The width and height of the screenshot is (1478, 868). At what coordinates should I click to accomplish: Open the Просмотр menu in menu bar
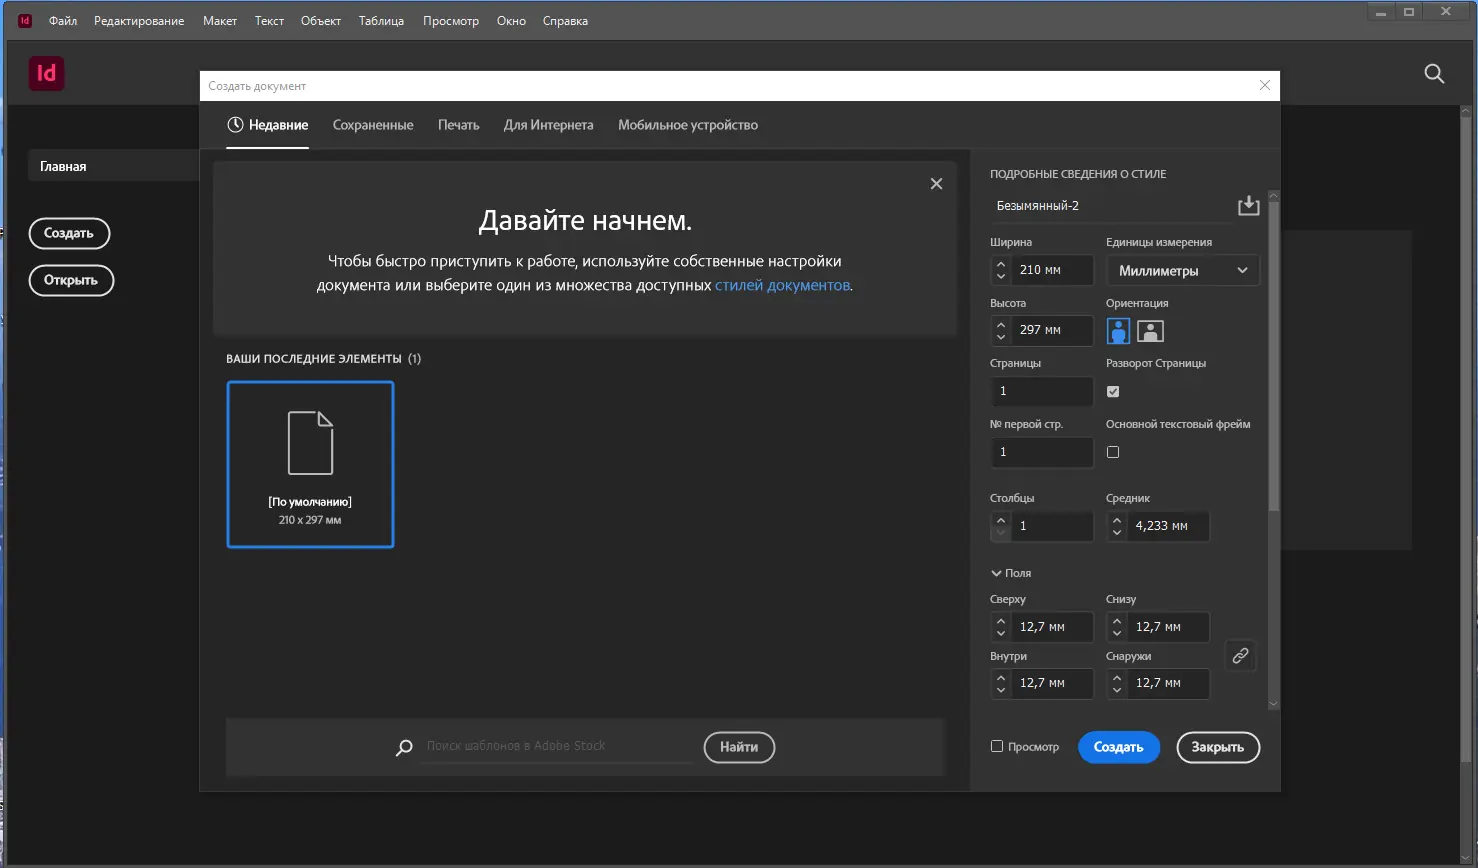451,21
